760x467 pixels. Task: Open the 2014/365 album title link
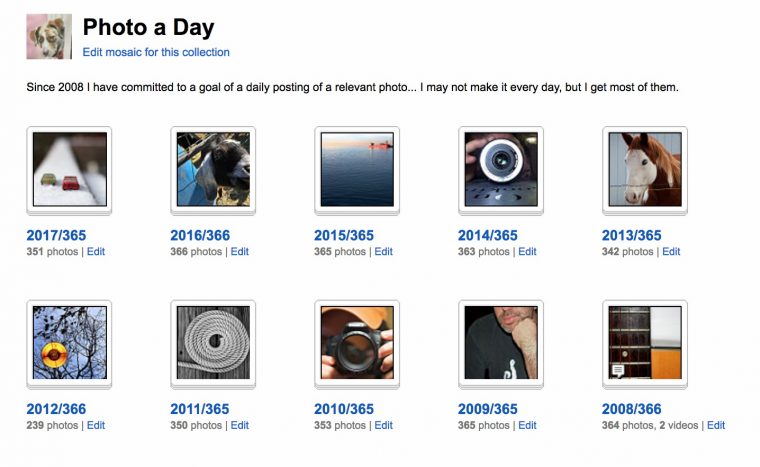(488, 235)
